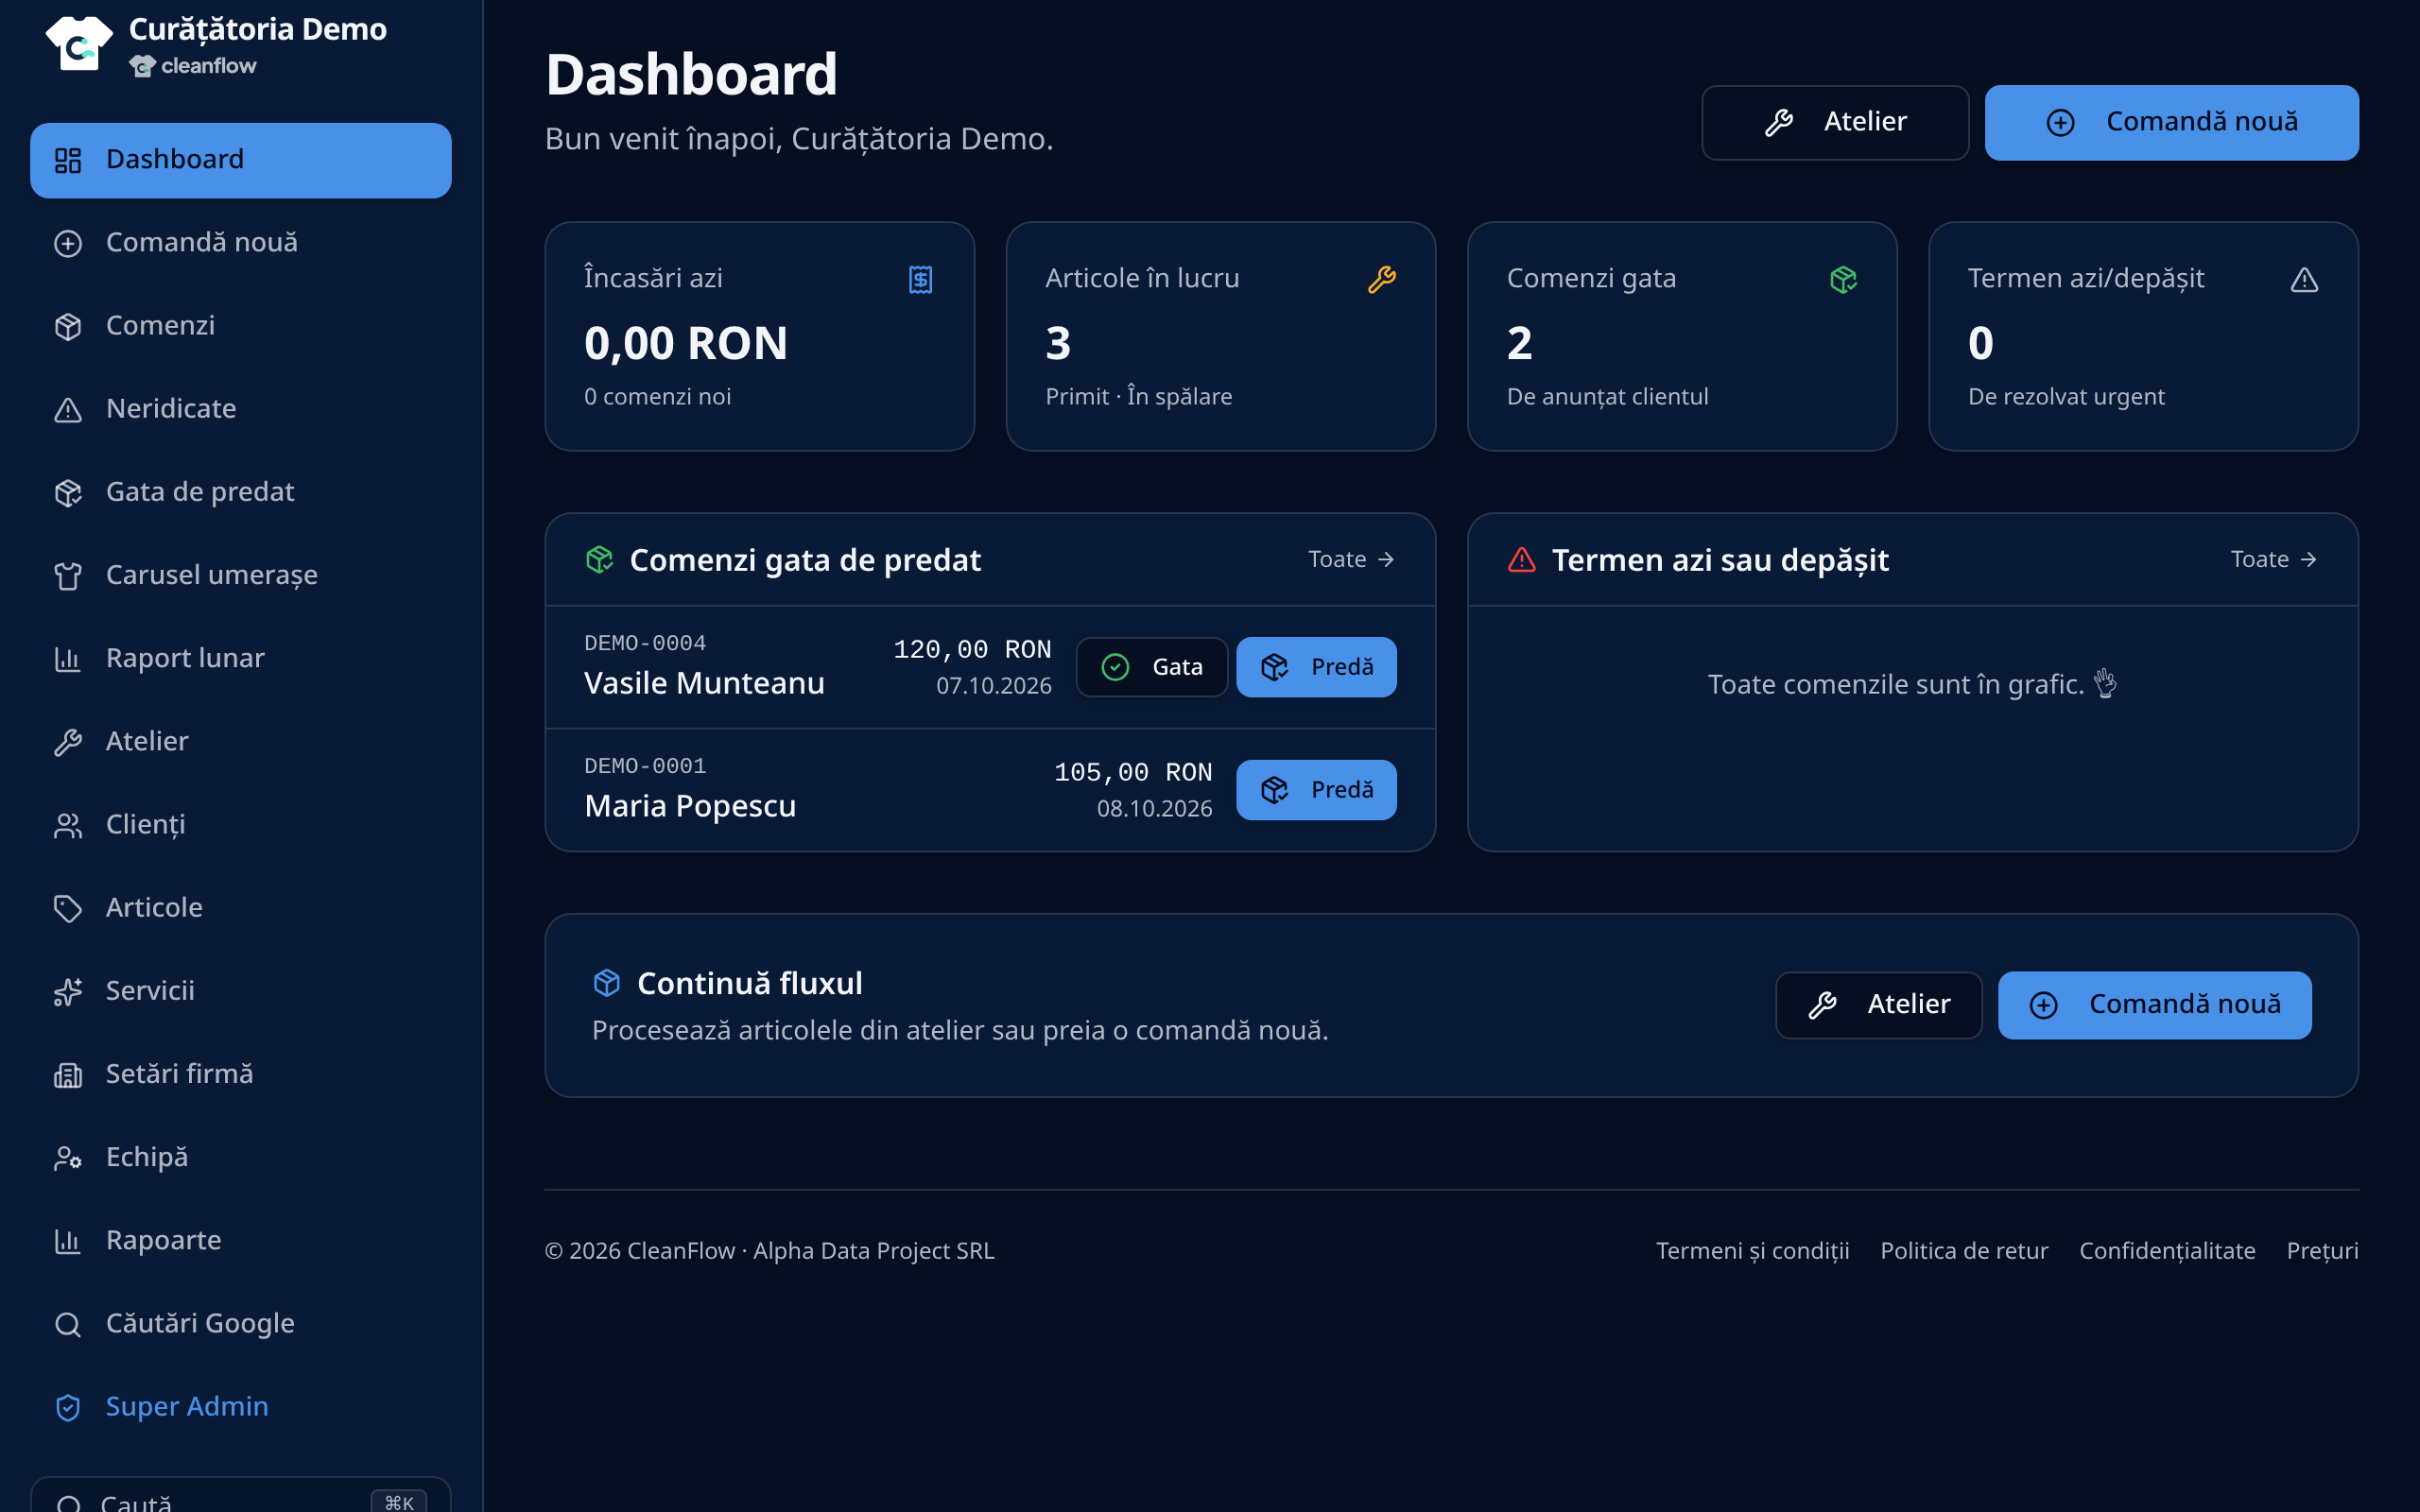Click the Maria Popescu customer name

690,806
